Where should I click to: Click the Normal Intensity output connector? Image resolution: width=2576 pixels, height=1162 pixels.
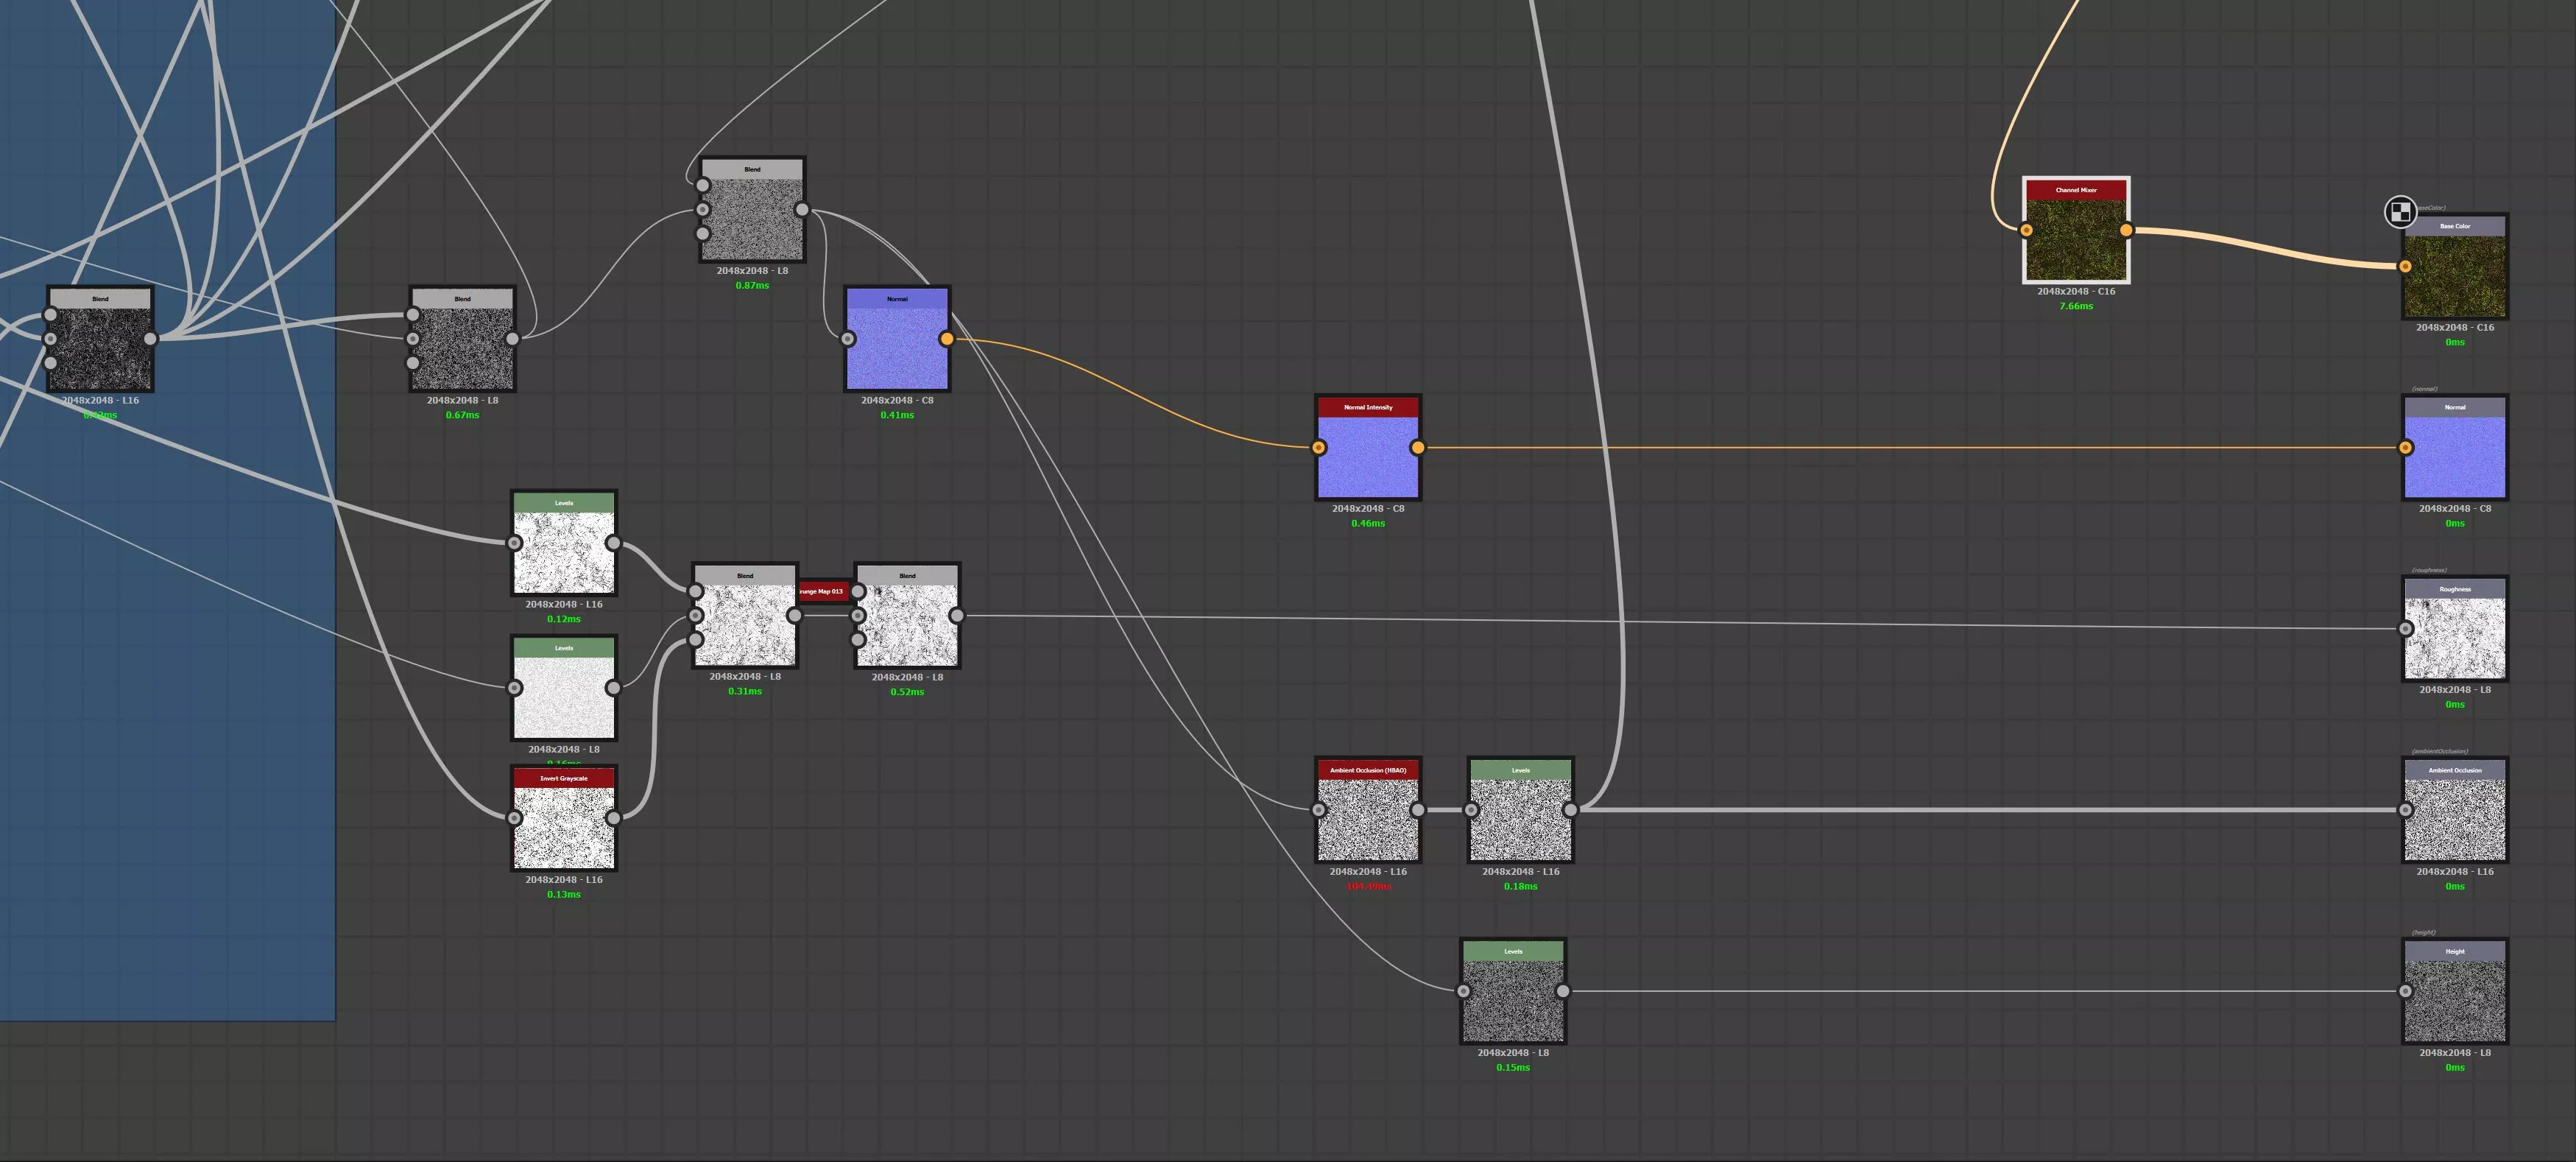[x=1418, y=448]
